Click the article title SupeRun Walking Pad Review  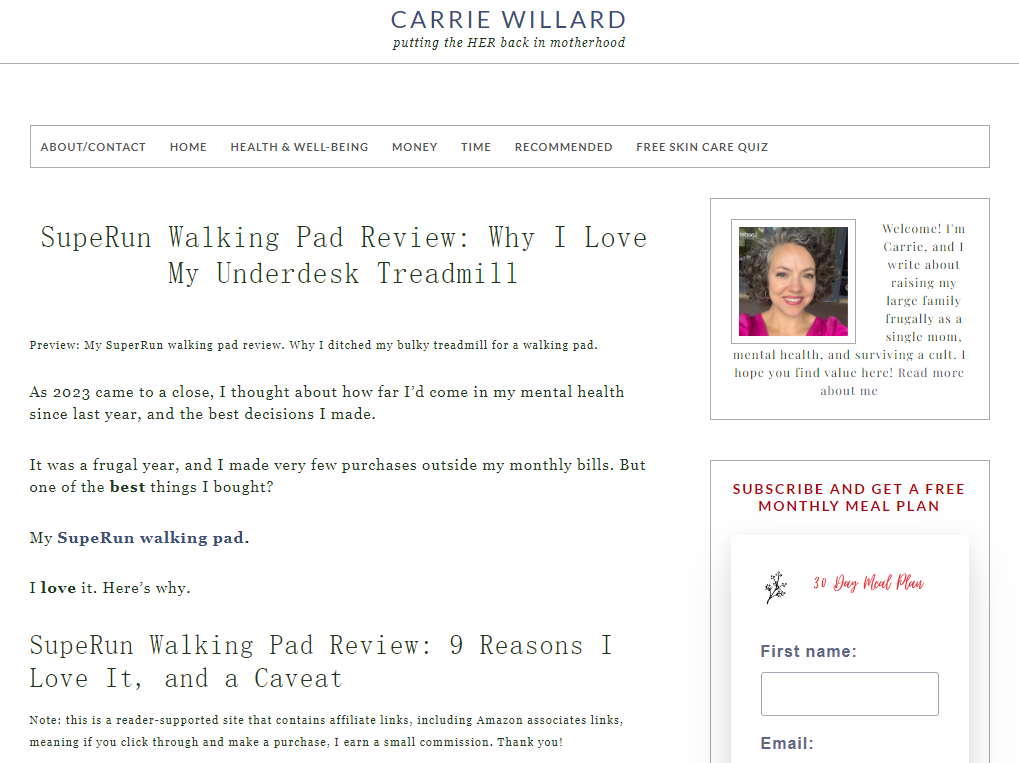click(343, 255)
